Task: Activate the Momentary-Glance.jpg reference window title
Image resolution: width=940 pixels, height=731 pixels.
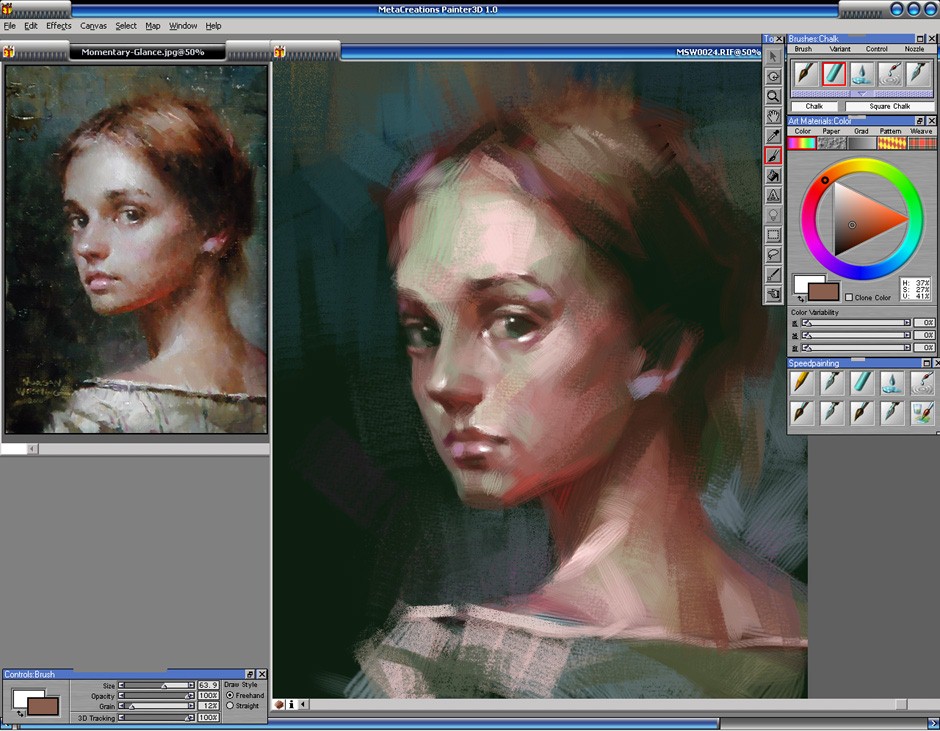Action: 143,52
